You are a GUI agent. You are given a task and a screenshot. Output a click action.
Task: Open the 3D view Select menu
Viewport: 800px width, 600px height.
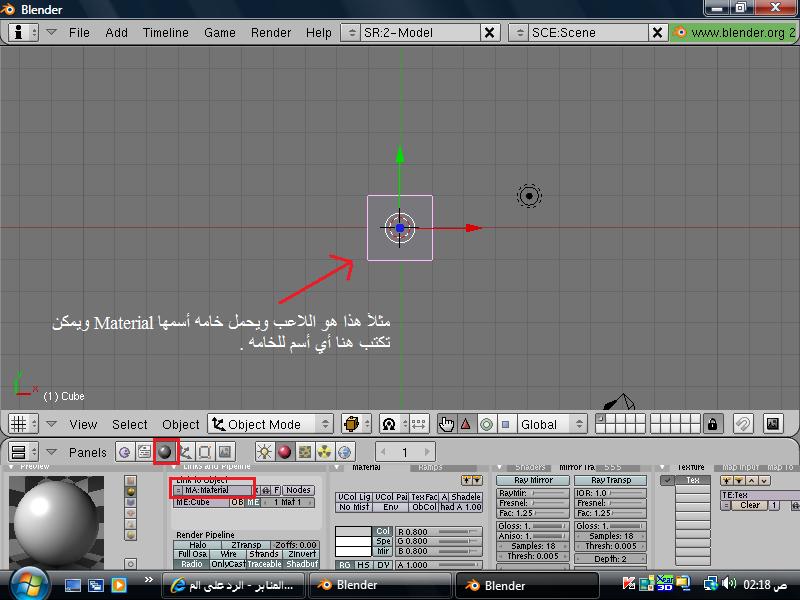pyautogui.click(x=130, y=424)
